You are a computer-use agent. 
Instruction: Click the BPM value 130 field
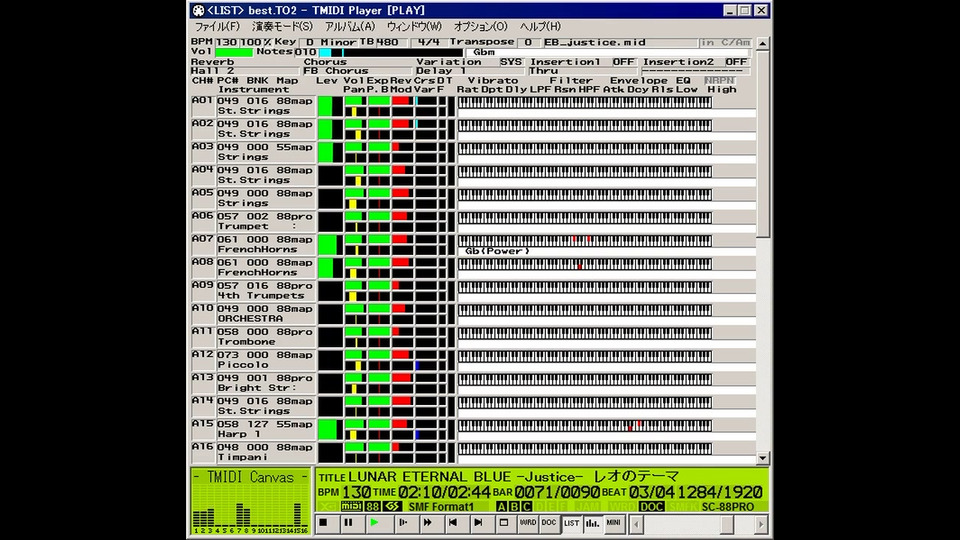[227, 42]
